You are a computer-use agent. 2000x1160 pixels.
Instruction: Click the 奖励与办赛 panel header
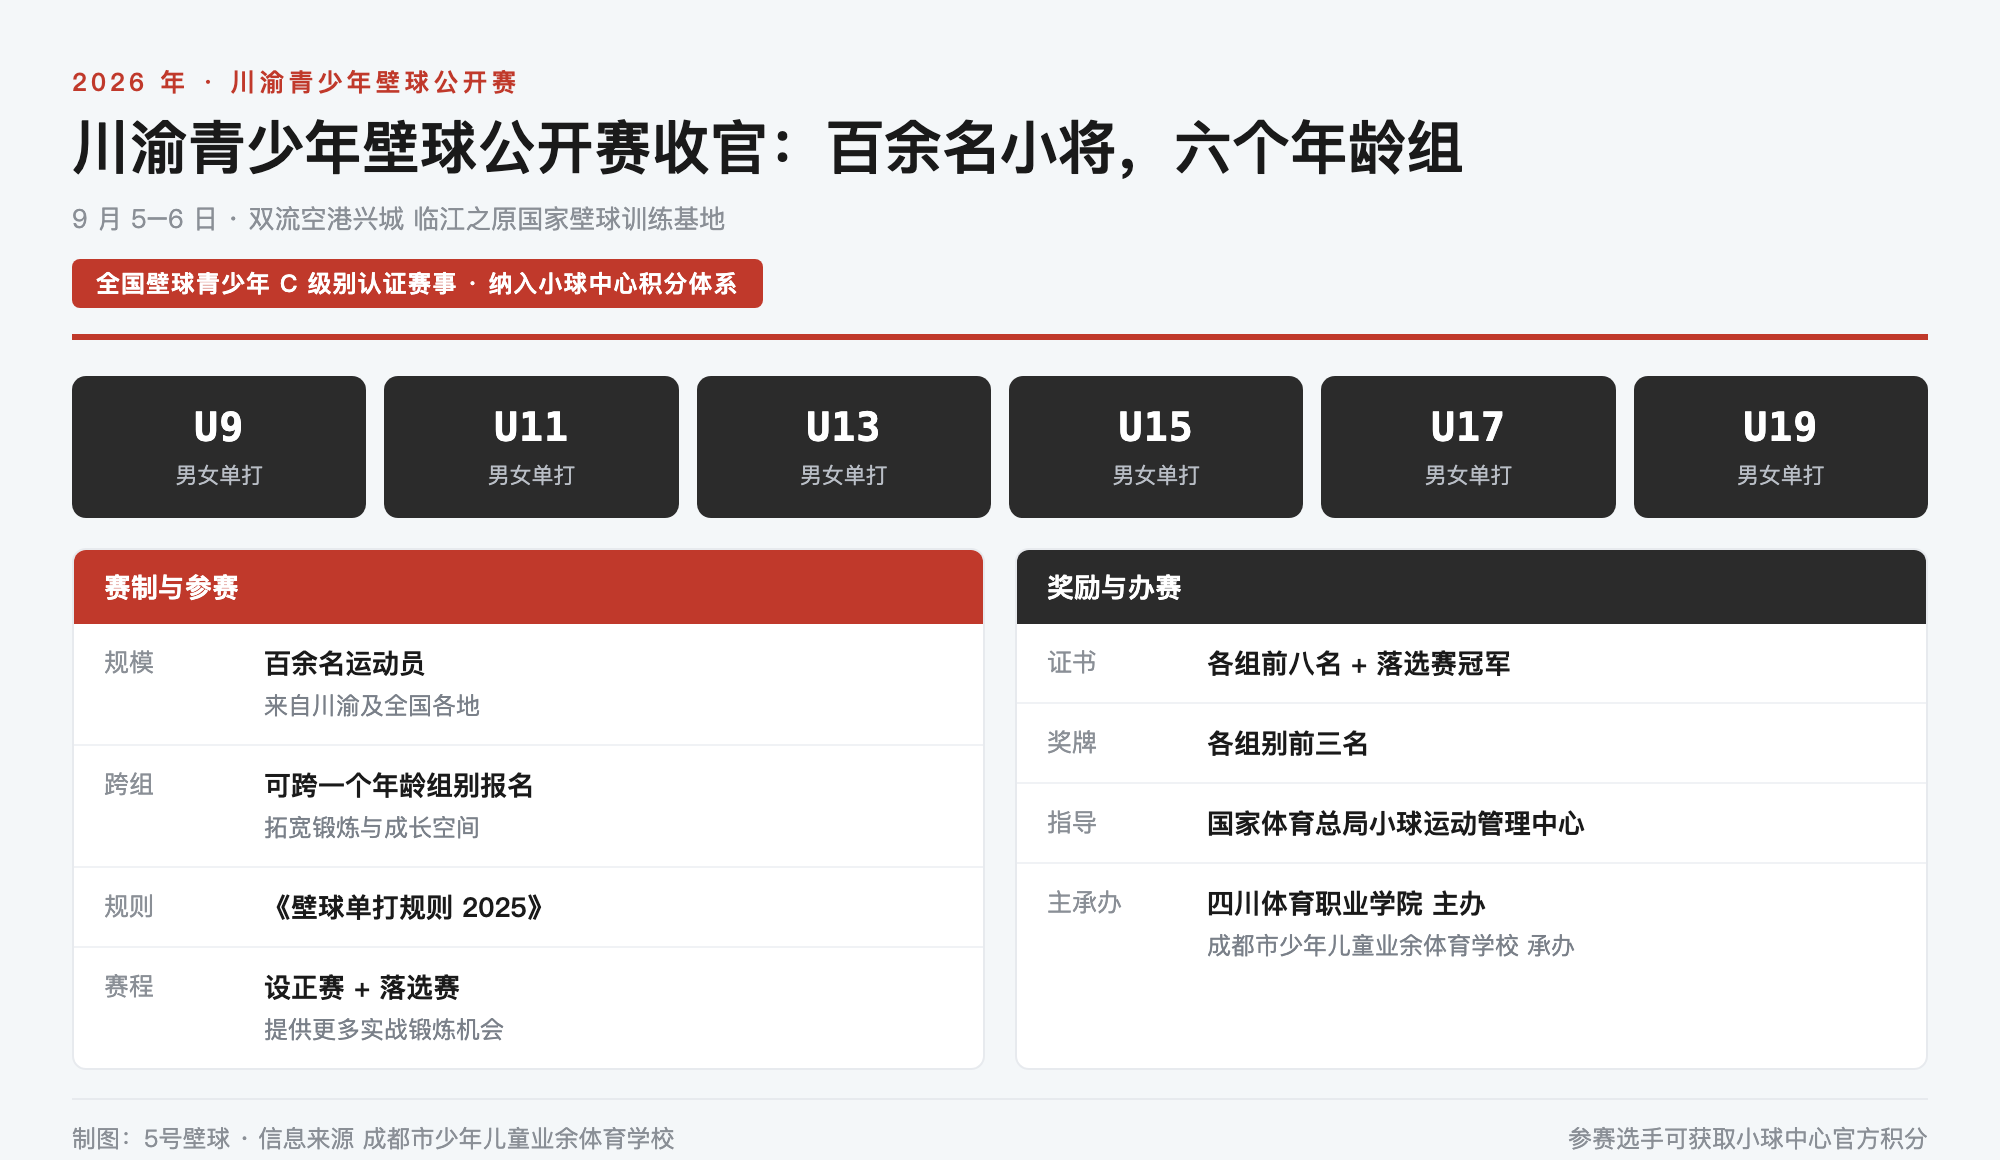pyautogui.click(x=1471, y=587)
